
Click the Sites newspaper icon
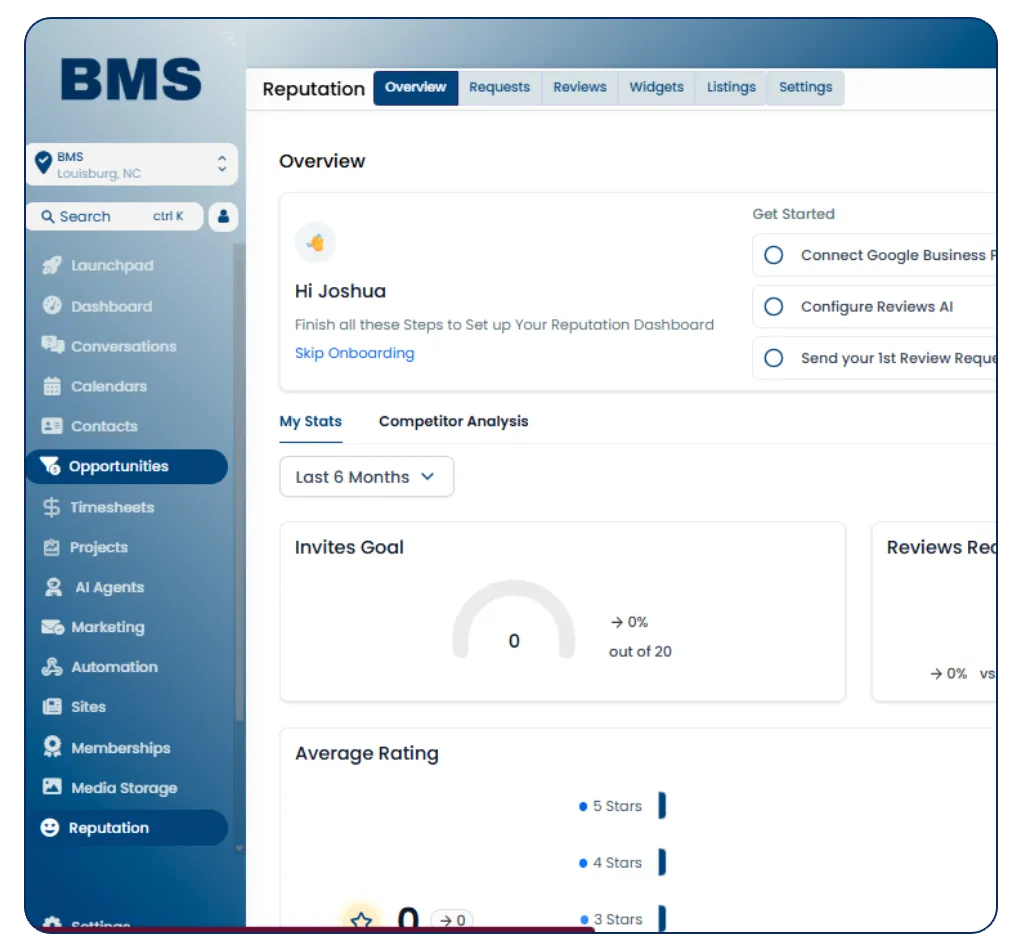(51, 706)
